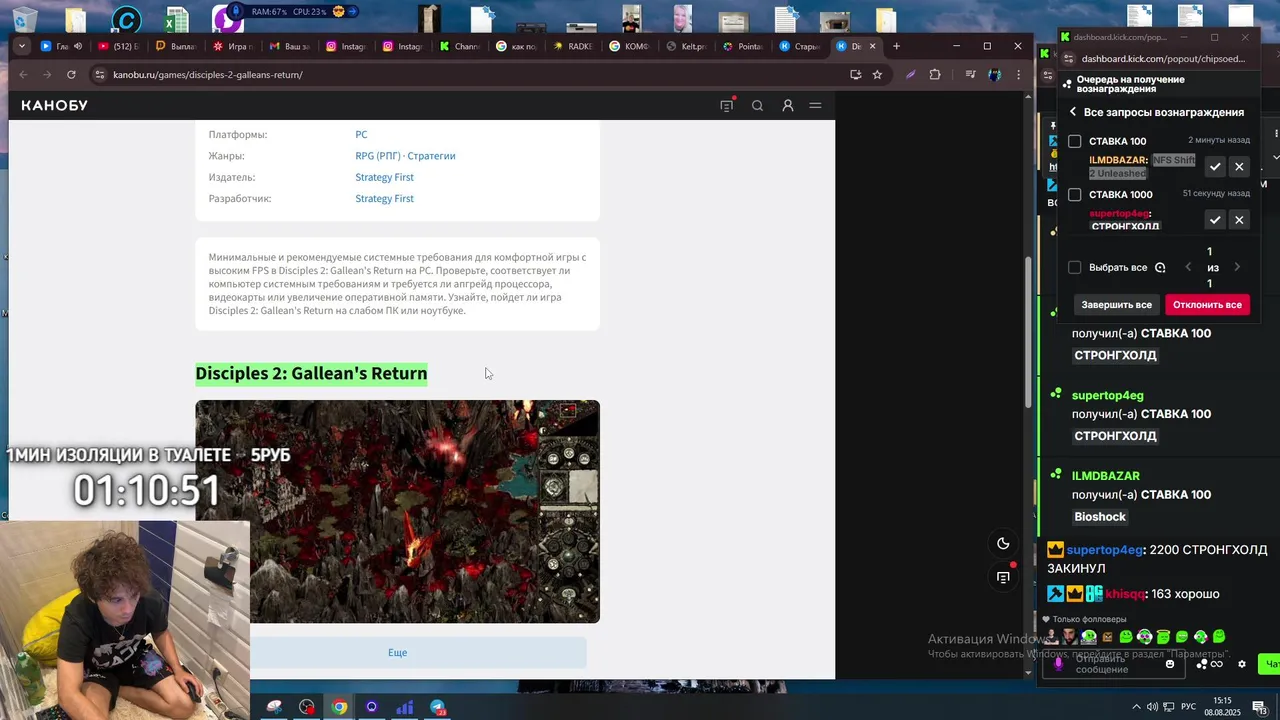Go to next page of requests
1280x720 pixels.
click(1237, 267)
